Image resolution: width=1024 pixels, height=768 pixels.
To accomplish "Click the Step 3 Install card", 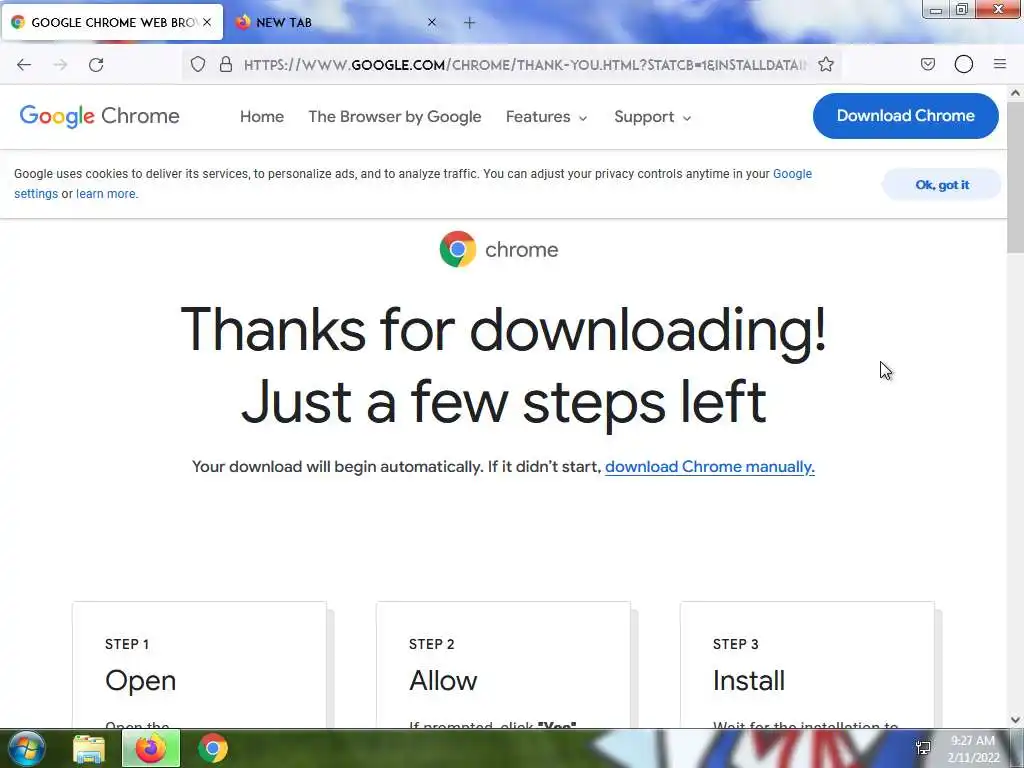I will coord(807,665).
